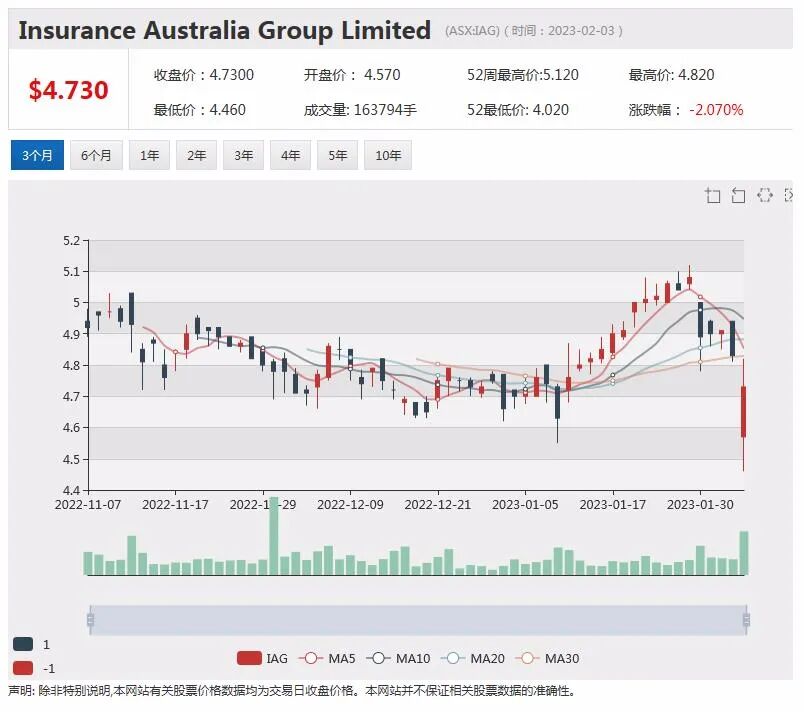Toggle the IAG candlestick series legend

pos(263,658)
